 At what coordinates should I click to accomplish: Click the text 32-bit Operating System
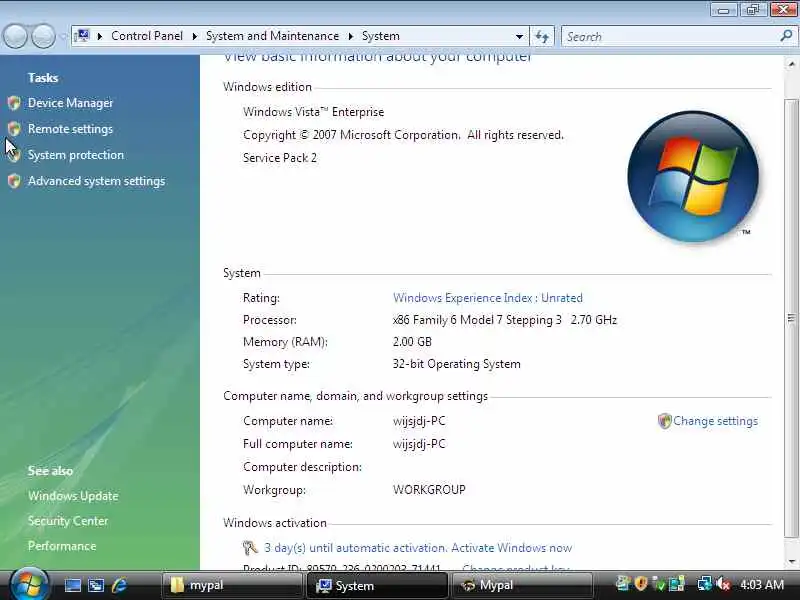click(x=457, y=364)
